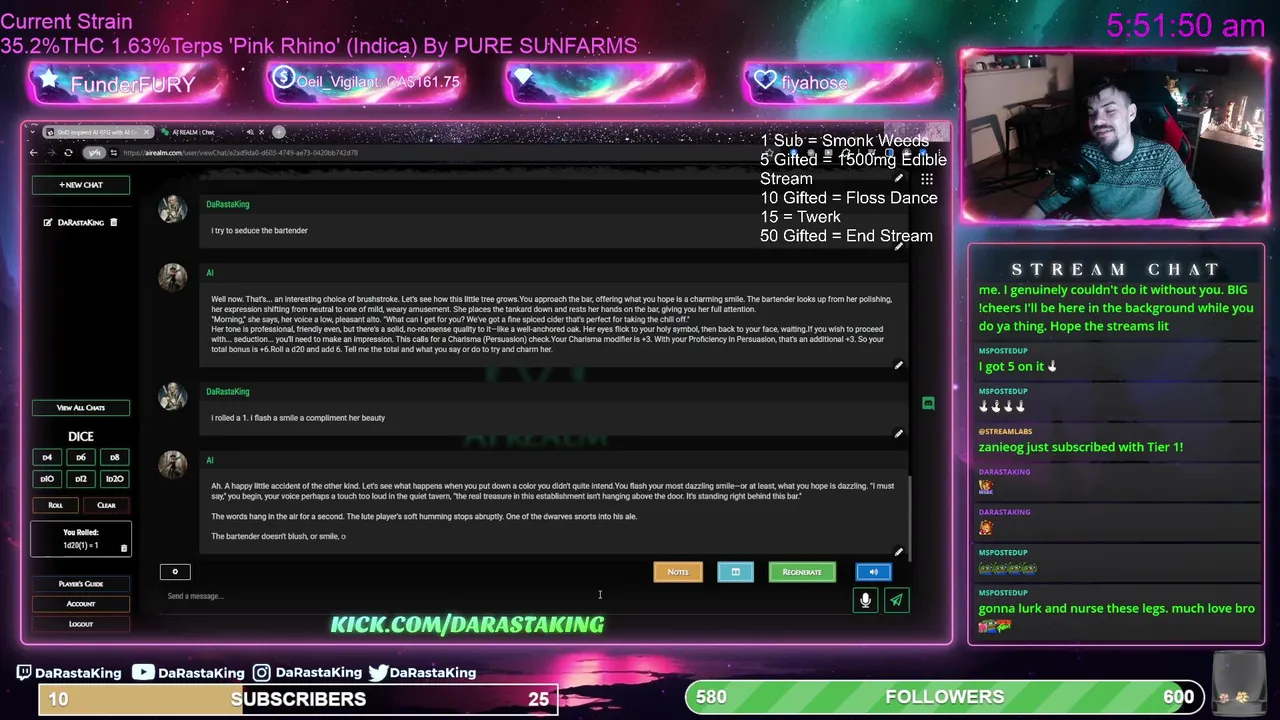This screenshot has width=1280, height=720.
Task: Clear the selected dice
Action: pos(106,505)
